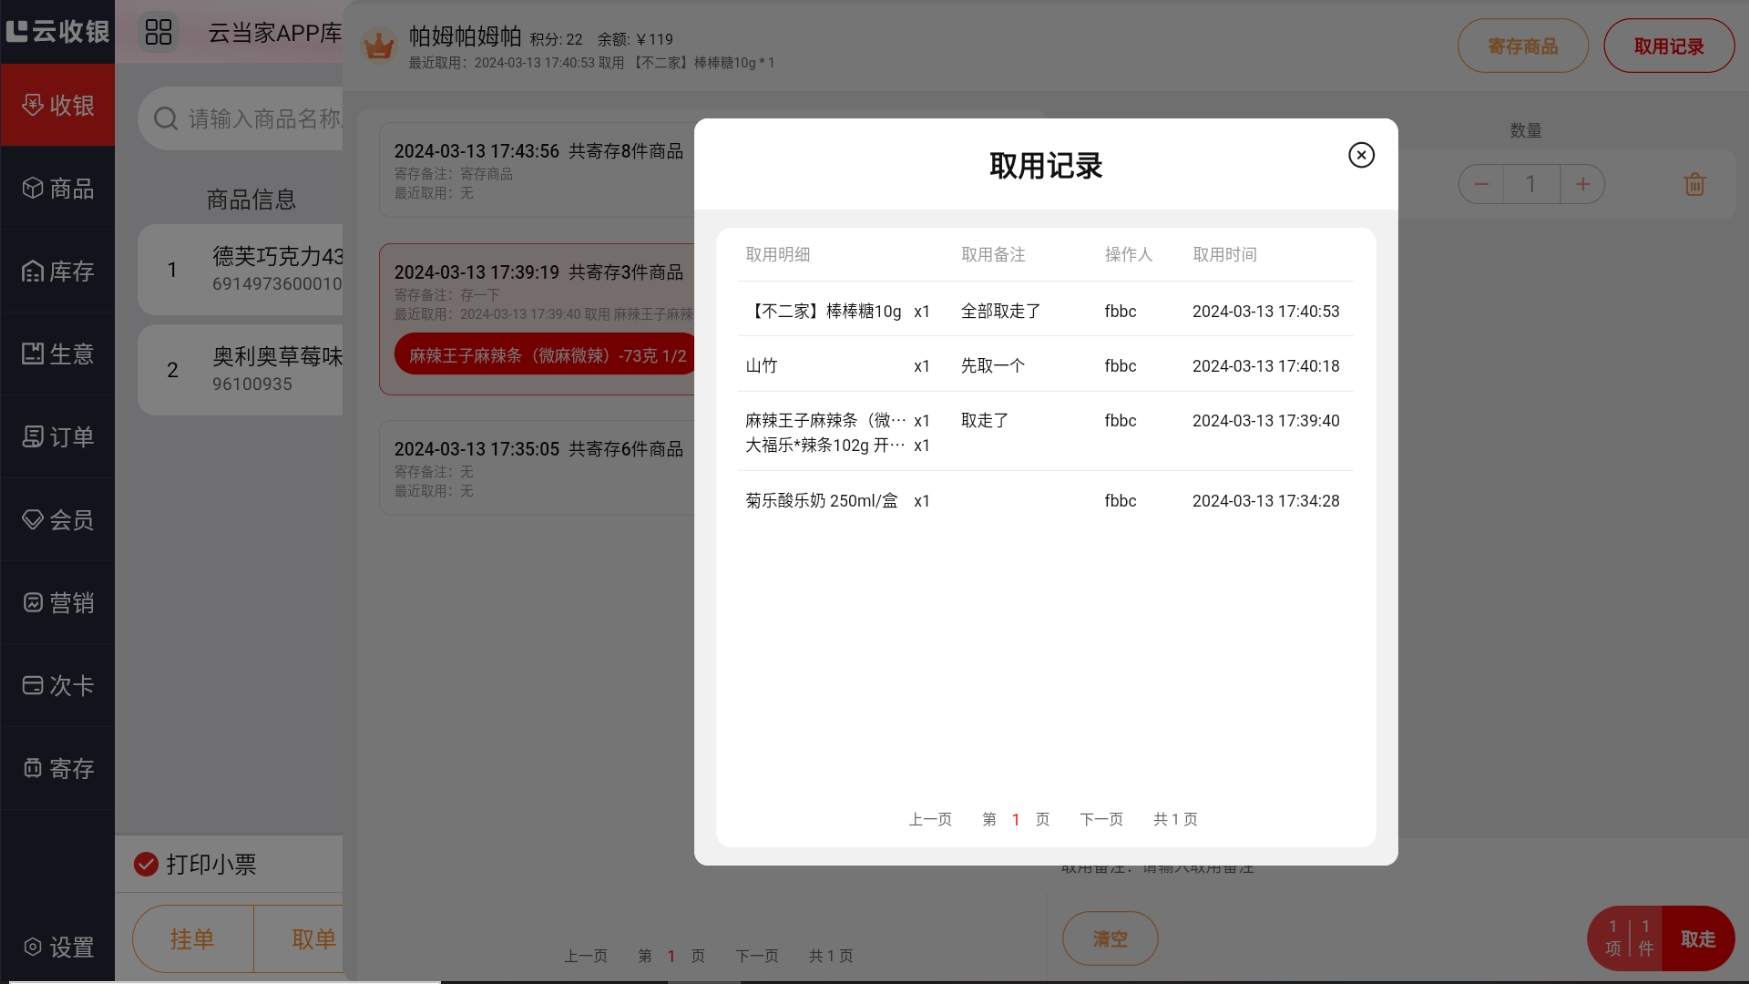Open 会员 members in sidebar
This screenshot has width=1749, height=984.
pos(58,520)
